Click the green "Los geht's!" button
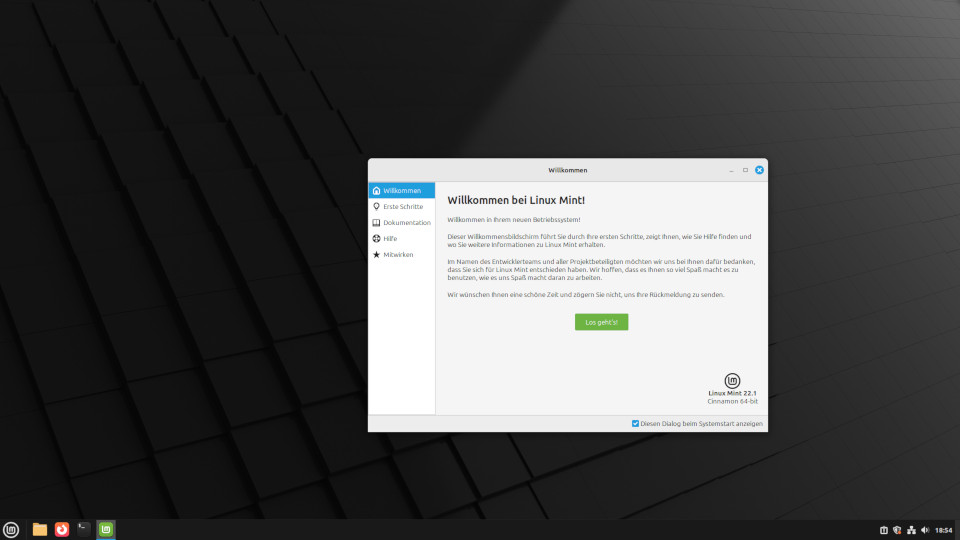 (601, 322)
